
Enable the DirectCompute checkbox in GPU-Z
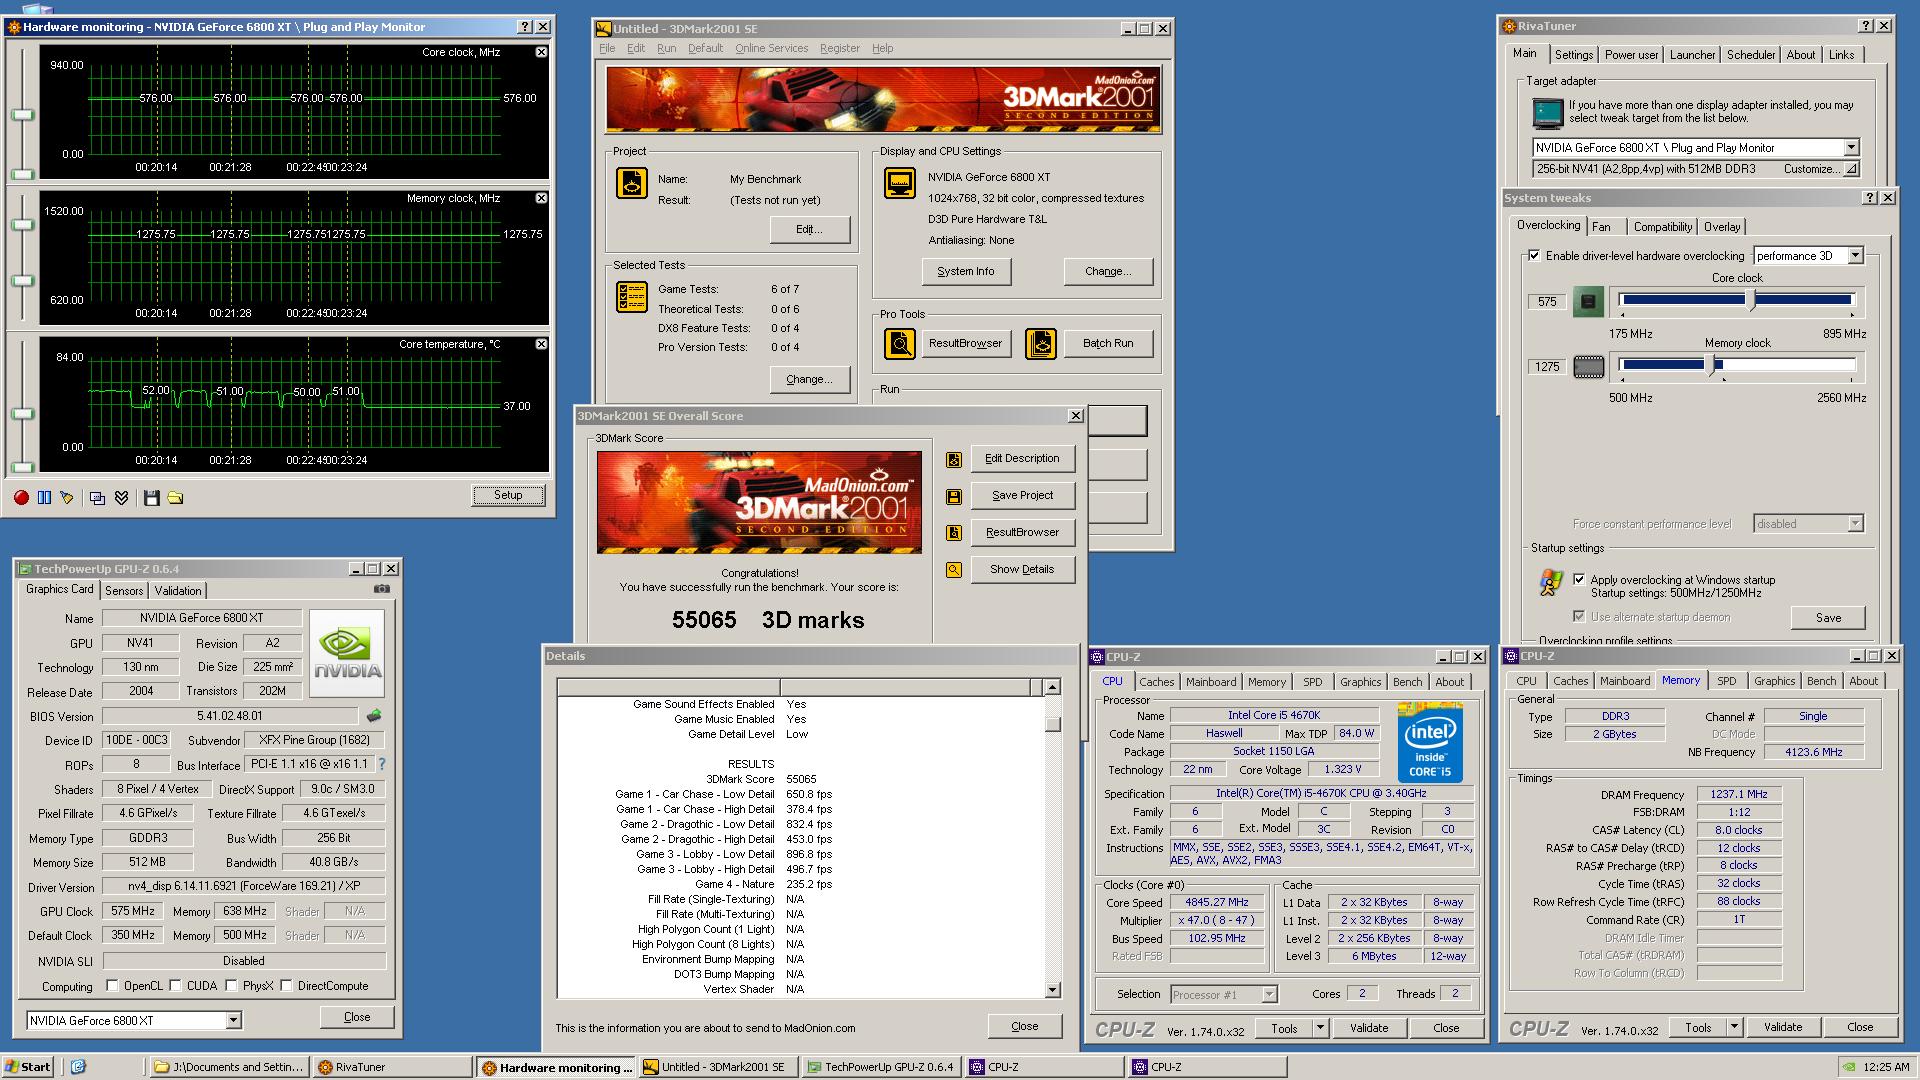pyautogui.click(x=287, y=986)
